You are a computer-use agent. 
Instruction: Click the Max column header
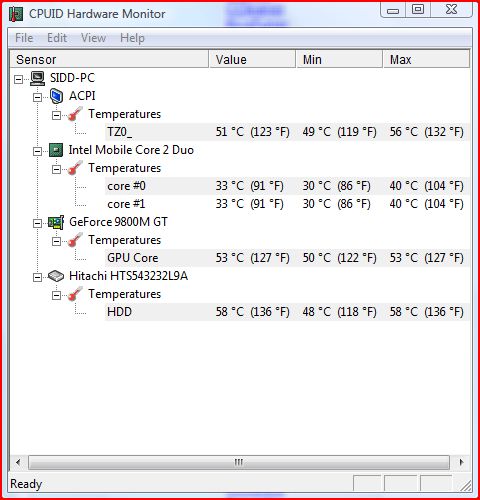426,59
